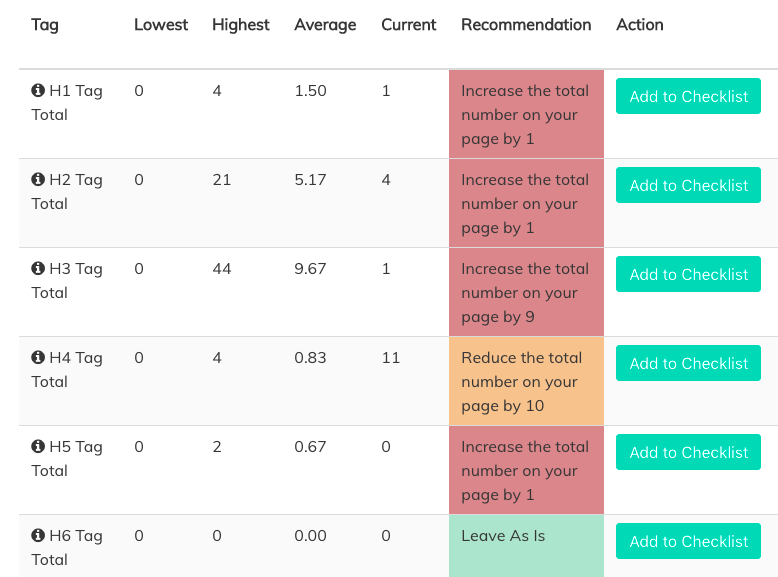Add H1 Tag Total to checklist
Screen dimensions: 778x577
pos(688,97)
